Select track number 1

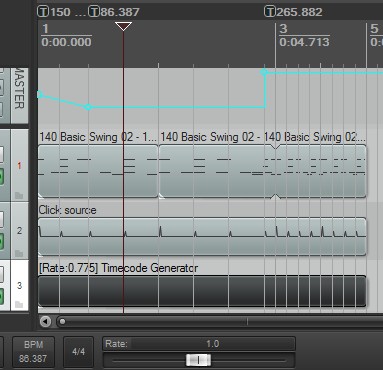coord(19,165)
